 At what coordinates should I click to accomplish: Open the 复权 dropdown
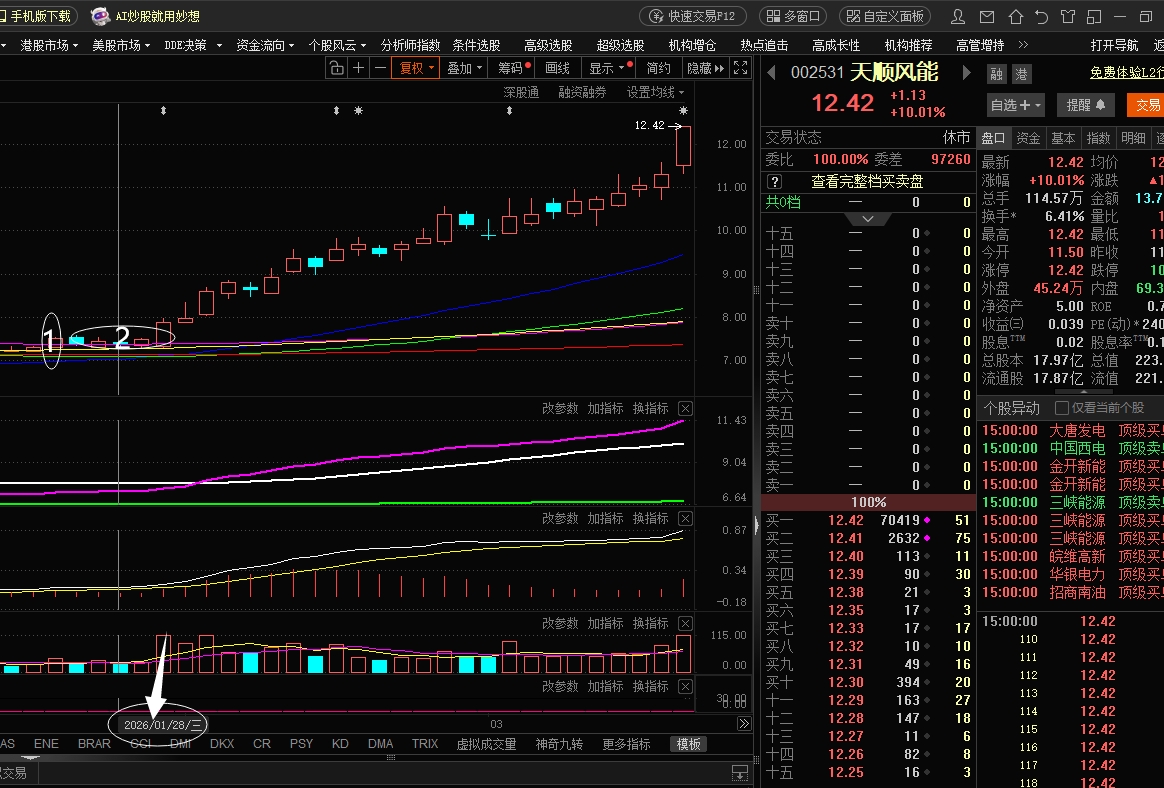[x=416, y=68]
